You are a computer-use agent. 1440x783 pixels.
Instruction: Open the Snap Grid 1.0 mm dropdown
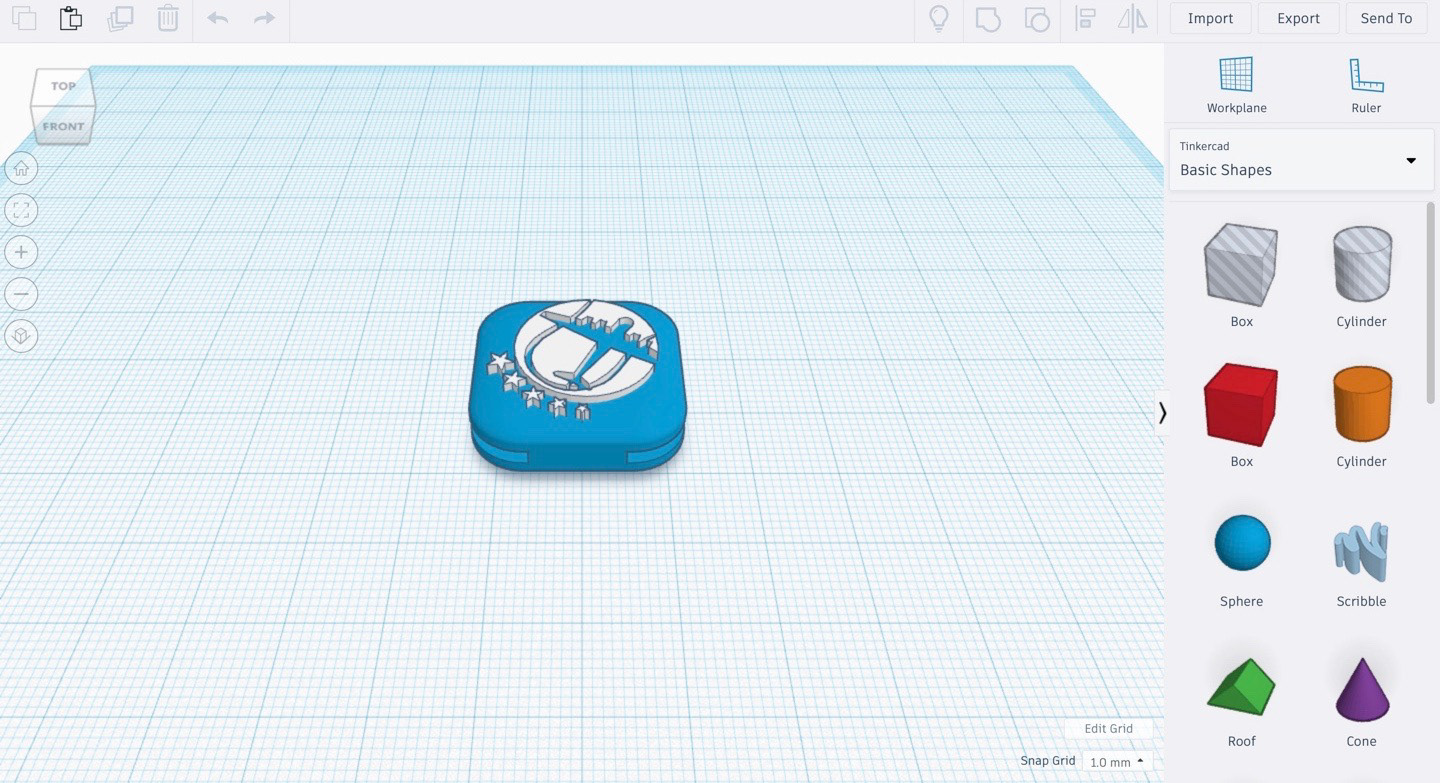pyautogui.click(x=1117, y=762)
